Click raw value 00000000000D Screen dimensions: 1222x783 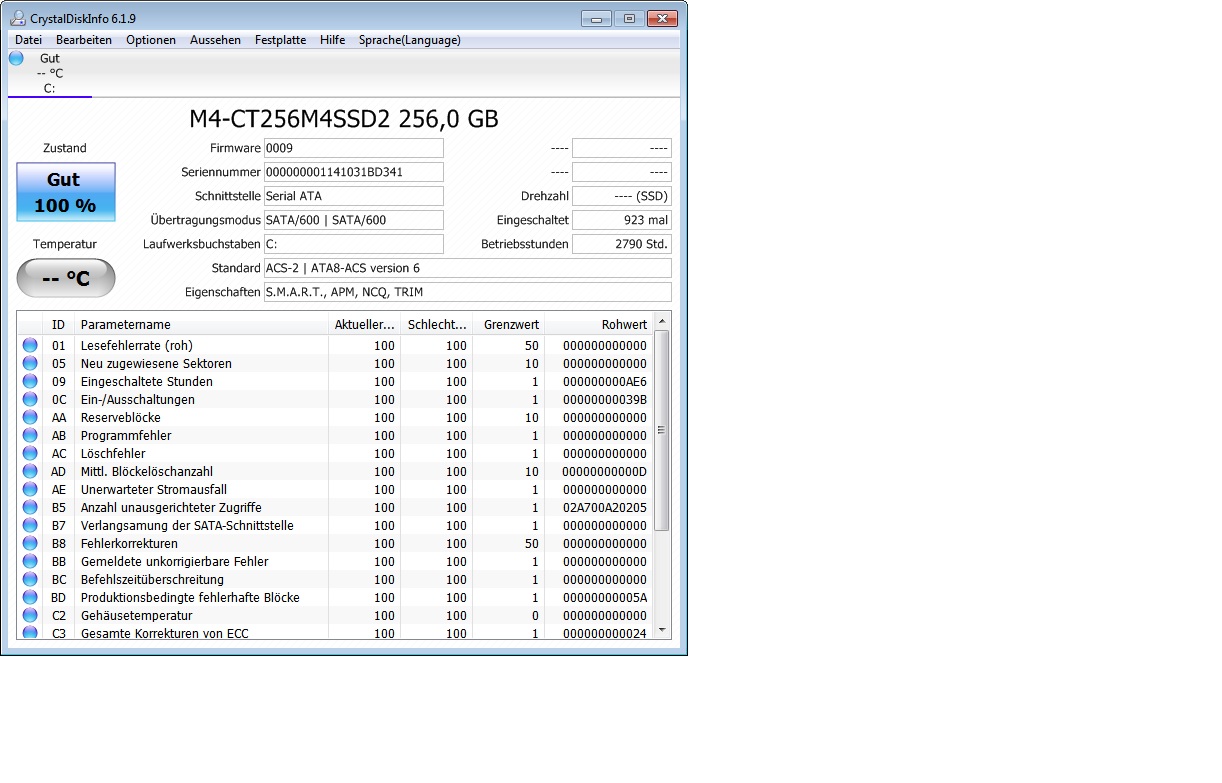[x=605, y=471]
